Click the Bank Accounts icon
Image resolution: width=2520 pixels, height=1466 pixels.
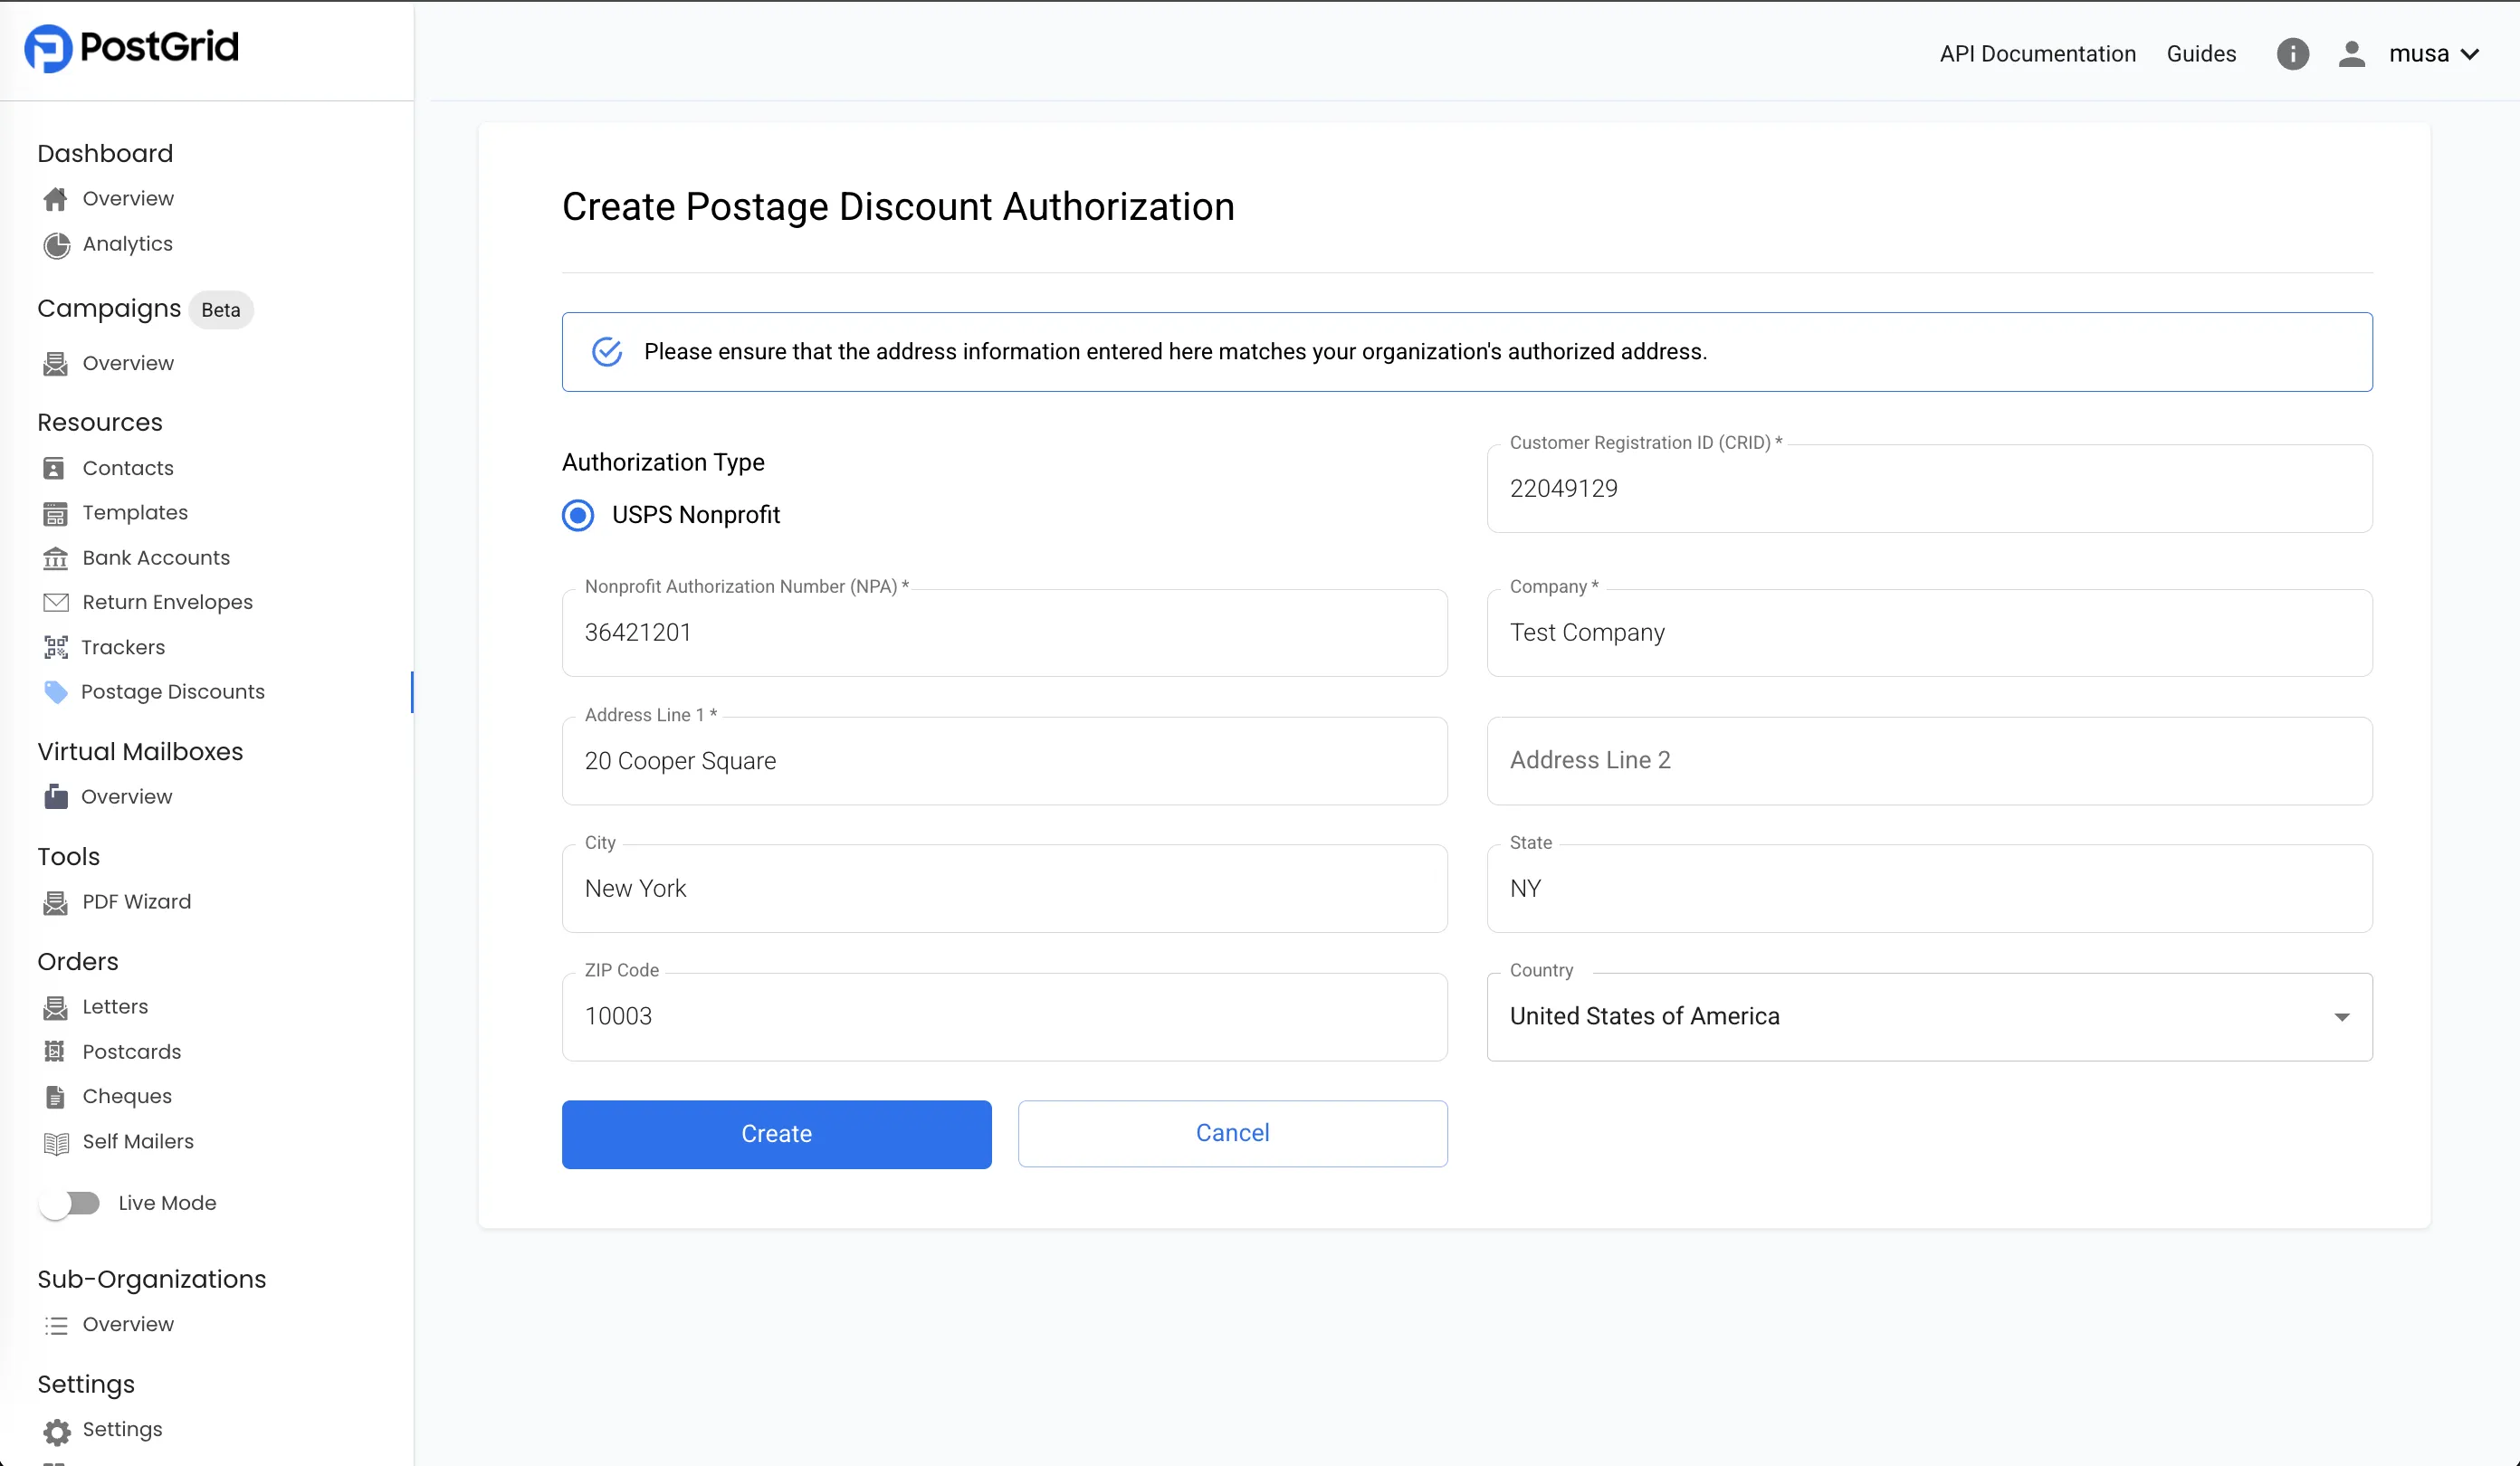(x=56, y=557)
